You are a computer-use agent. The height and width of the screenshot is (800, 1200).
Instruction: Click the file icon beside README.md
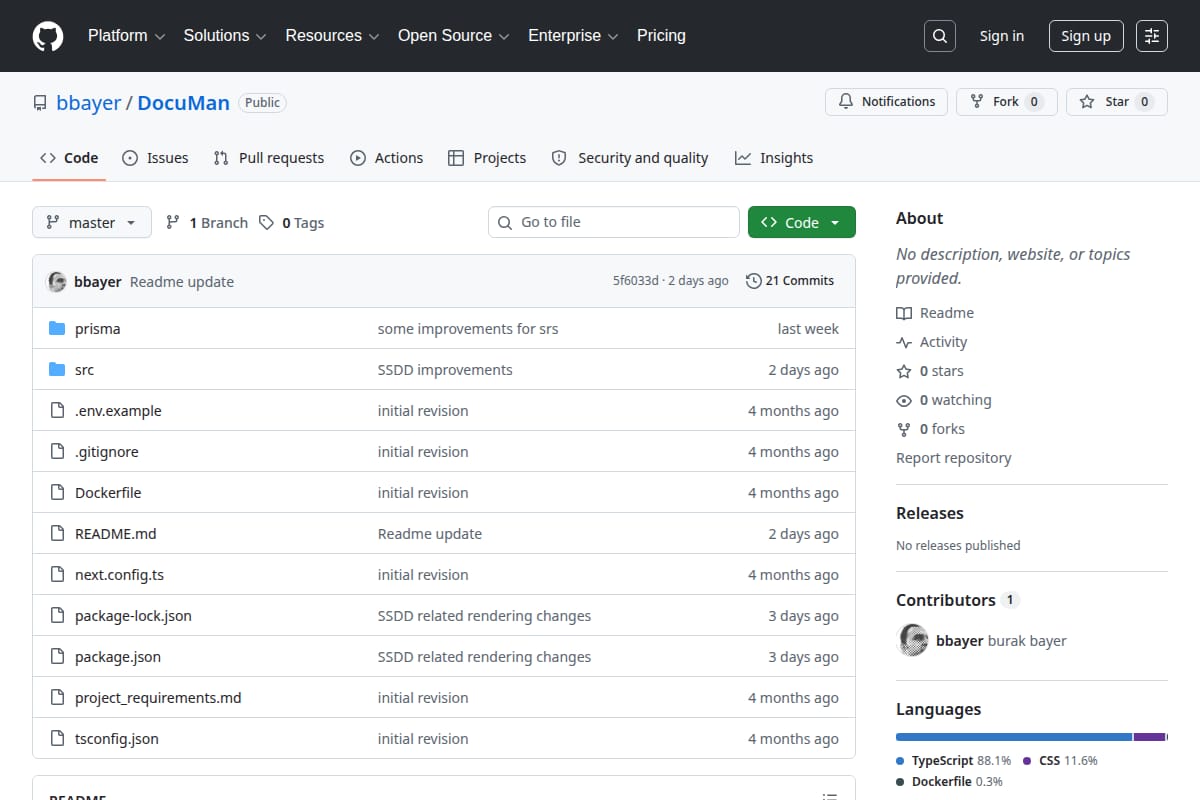[x=57, y=534]
